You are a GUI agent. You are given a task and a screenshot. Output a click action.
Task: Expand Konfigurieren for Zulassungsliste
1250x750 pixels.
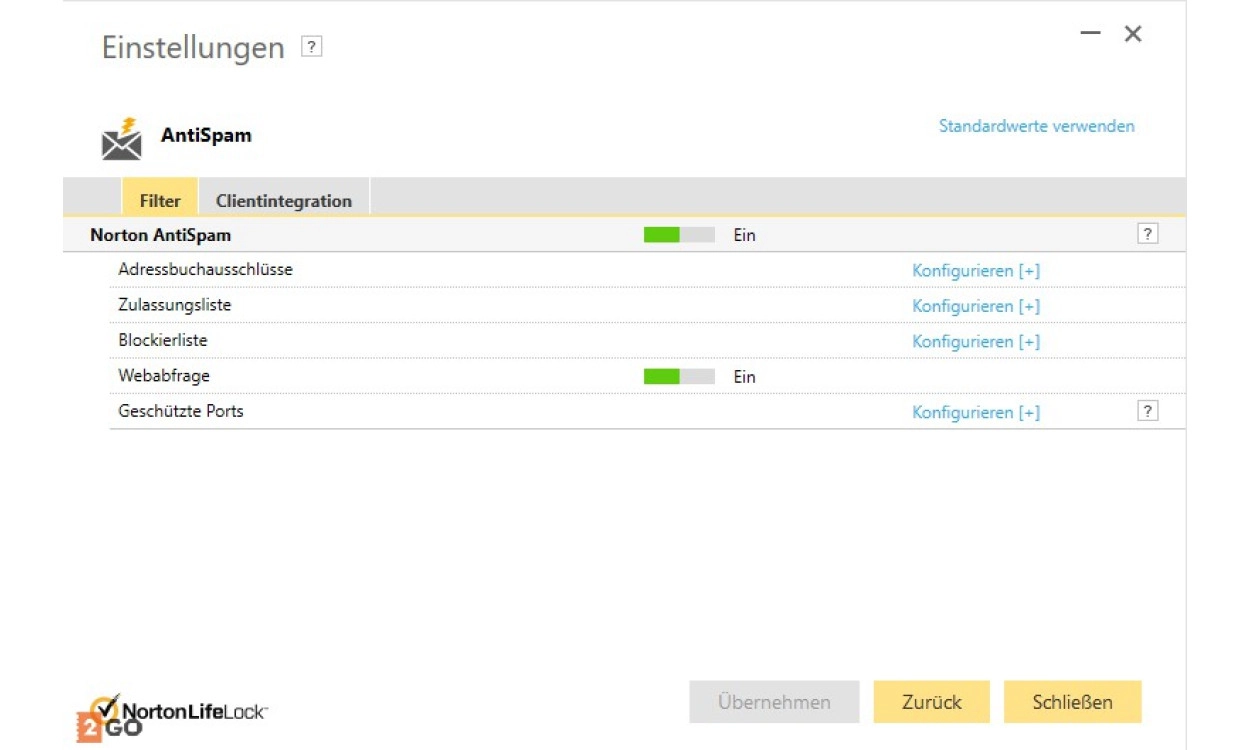click(x=975, y=306)
